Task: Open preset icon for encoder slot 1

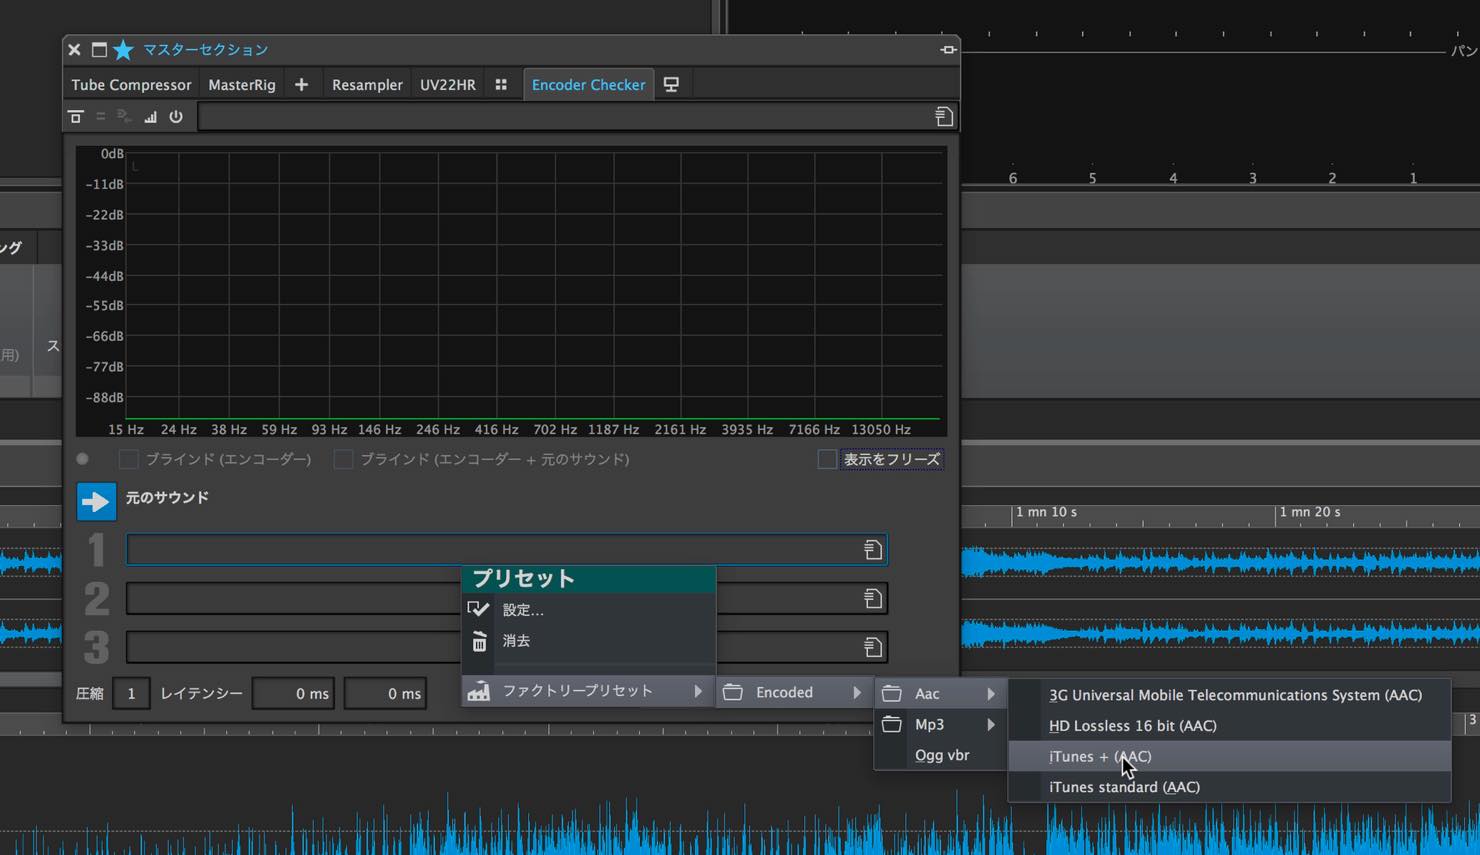Action: pyautogui.click(x=872, y=550)
